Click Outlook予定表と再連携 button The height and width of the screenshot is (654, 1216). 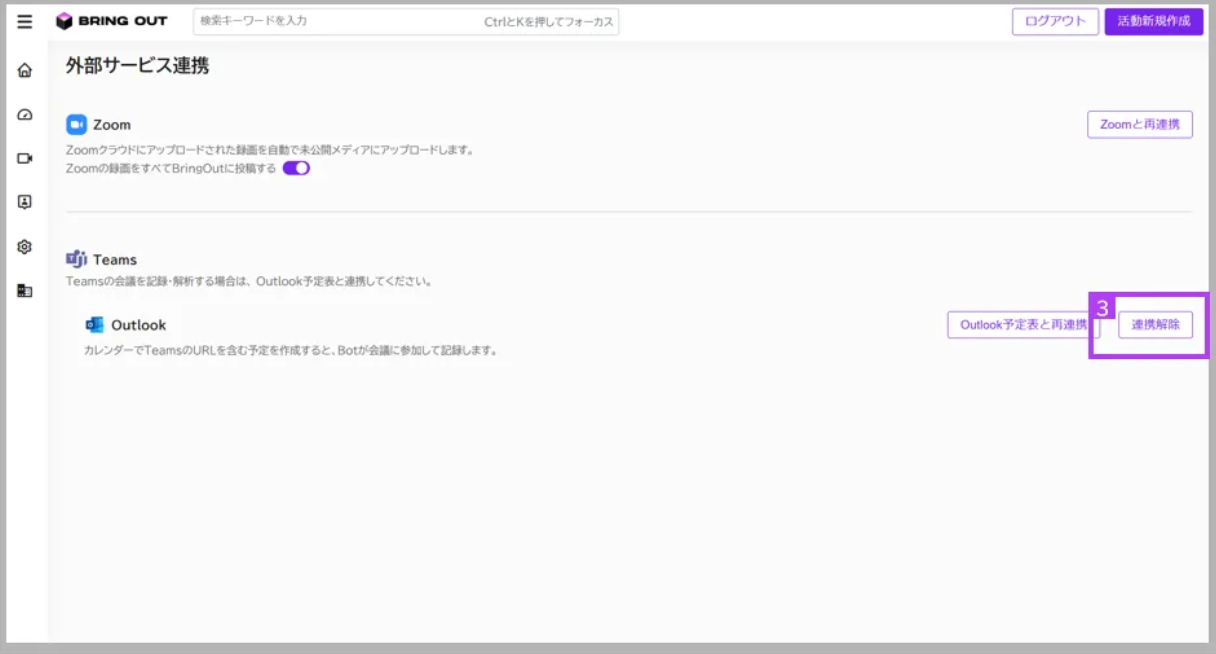click(x=1023, y=325)
